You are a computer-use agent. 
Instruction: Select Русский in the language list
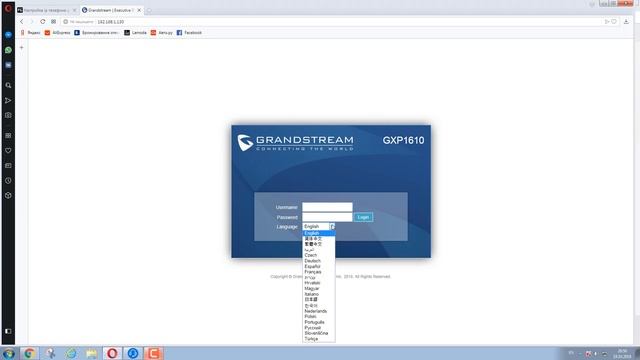pyautogui.click(x=319, y=328)
